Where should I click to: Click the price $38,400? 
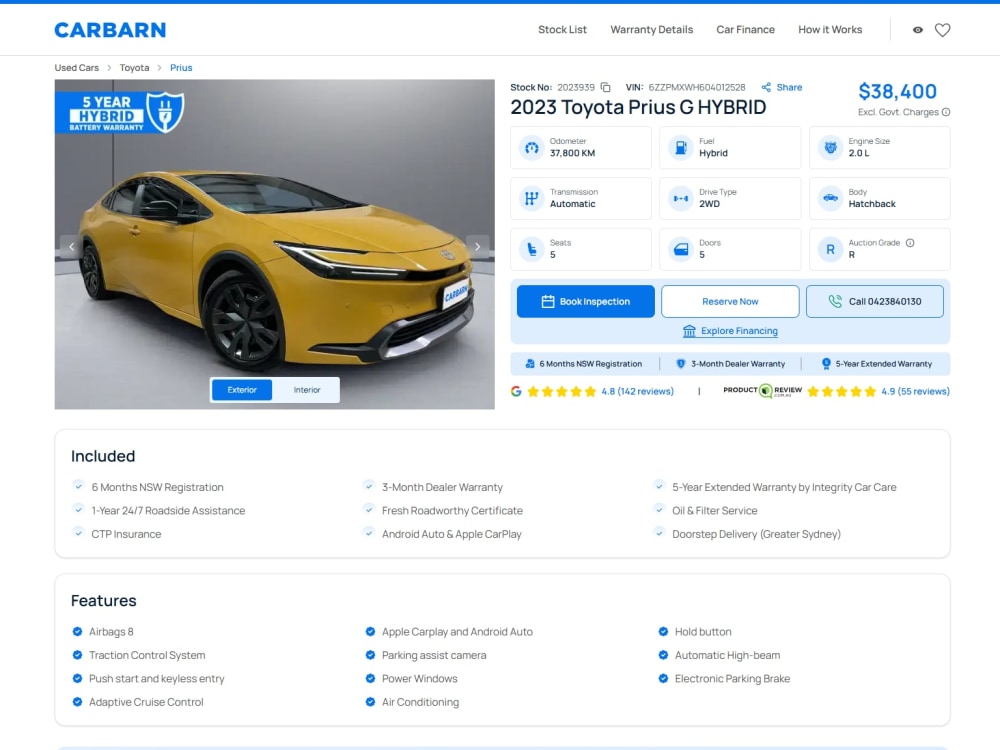point(897,92)
